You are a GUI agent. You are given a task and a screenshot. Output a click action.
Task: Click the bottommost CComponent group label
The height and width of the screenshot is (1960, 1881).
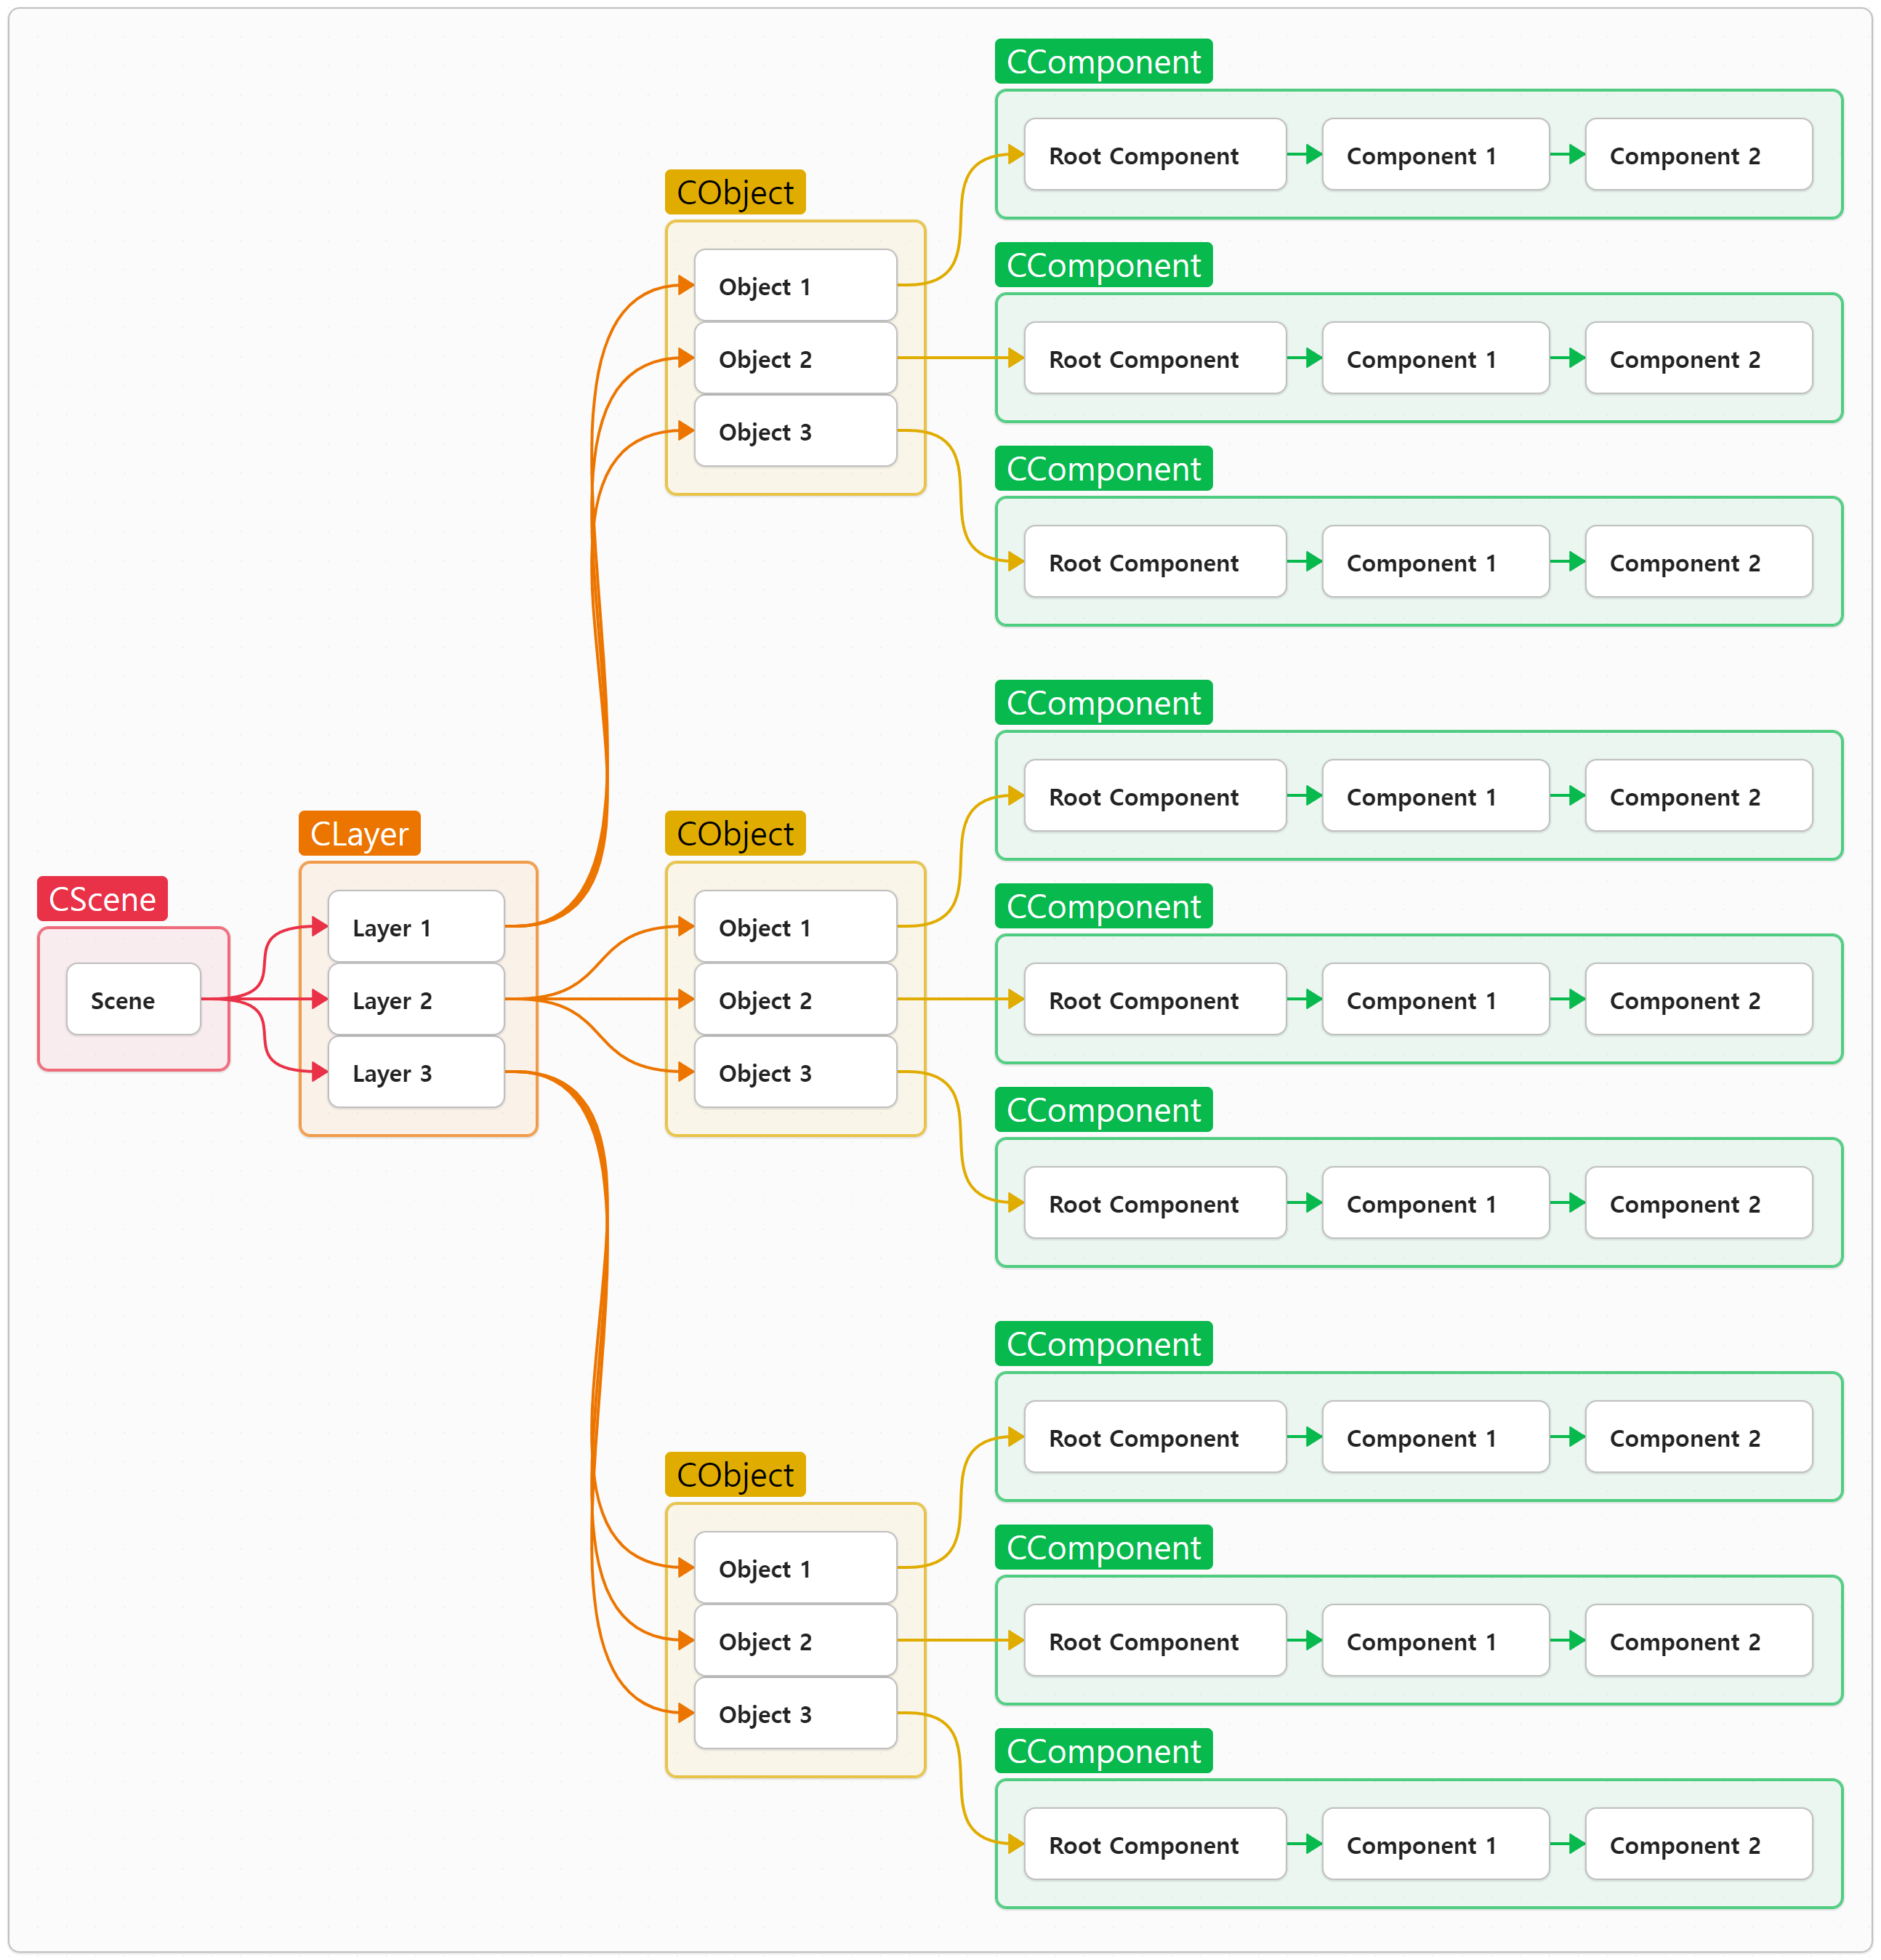coord(1103,1750)
